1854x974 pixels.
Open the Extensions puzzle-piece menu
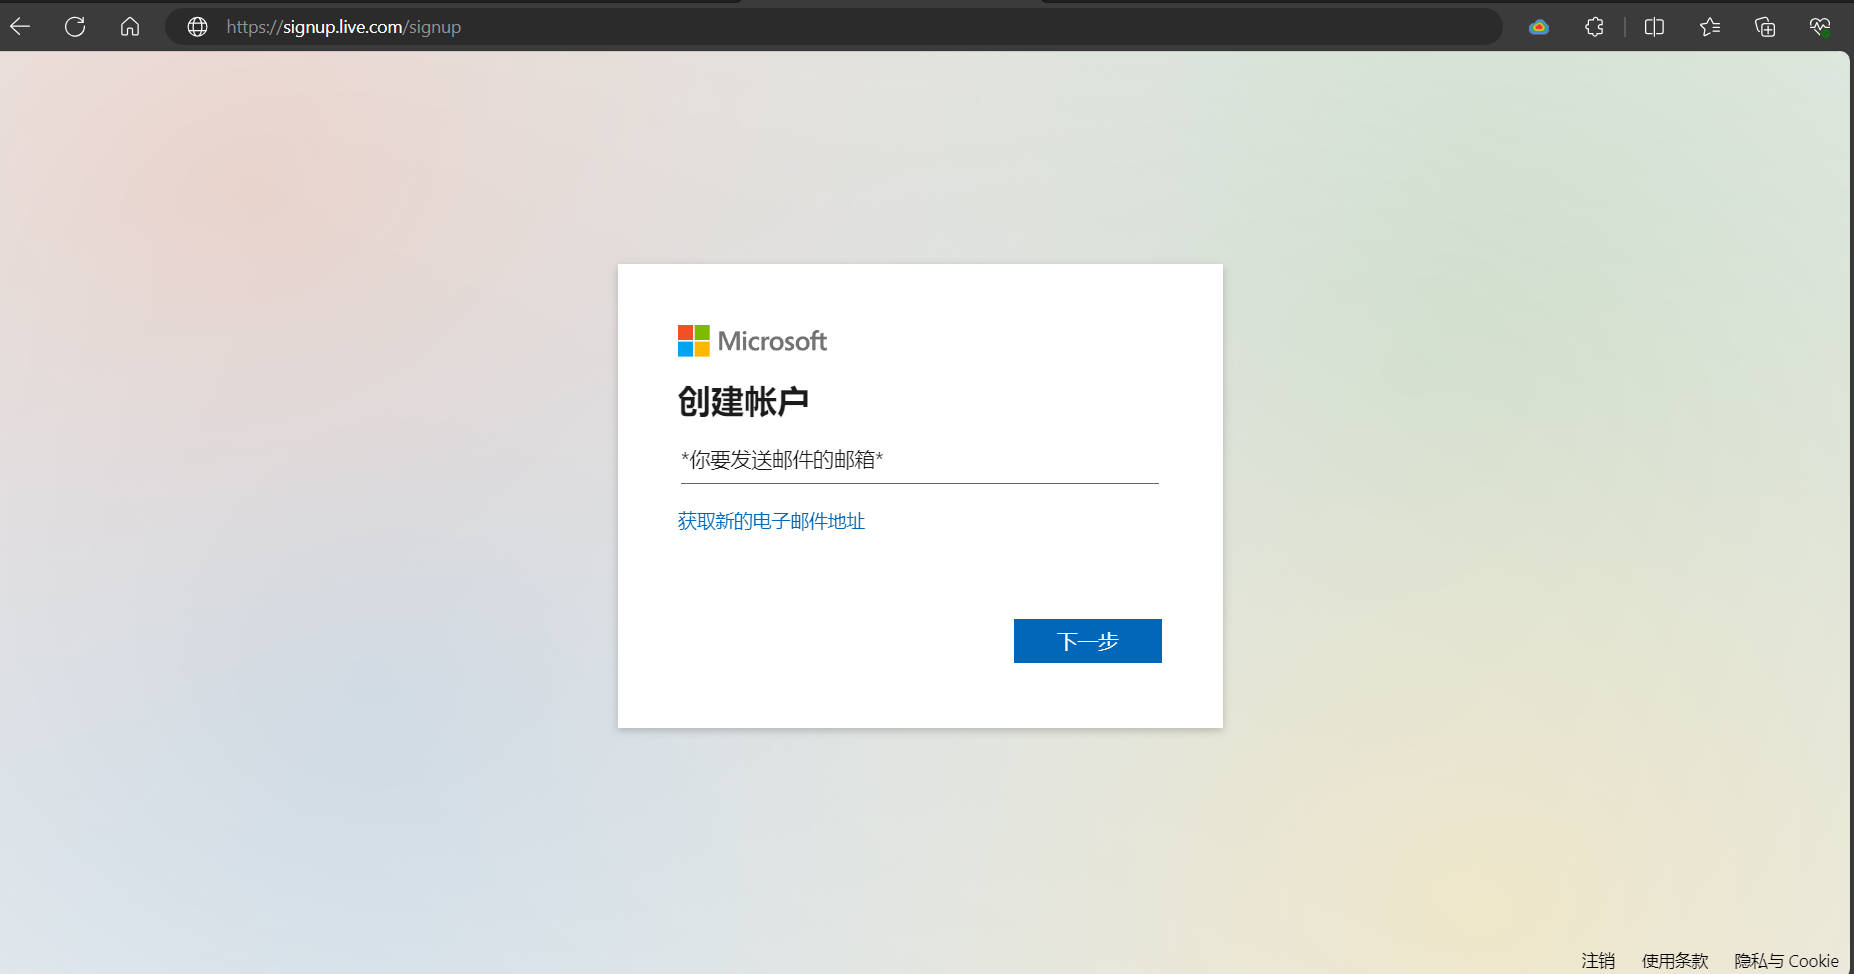(x=1595, y=27)
